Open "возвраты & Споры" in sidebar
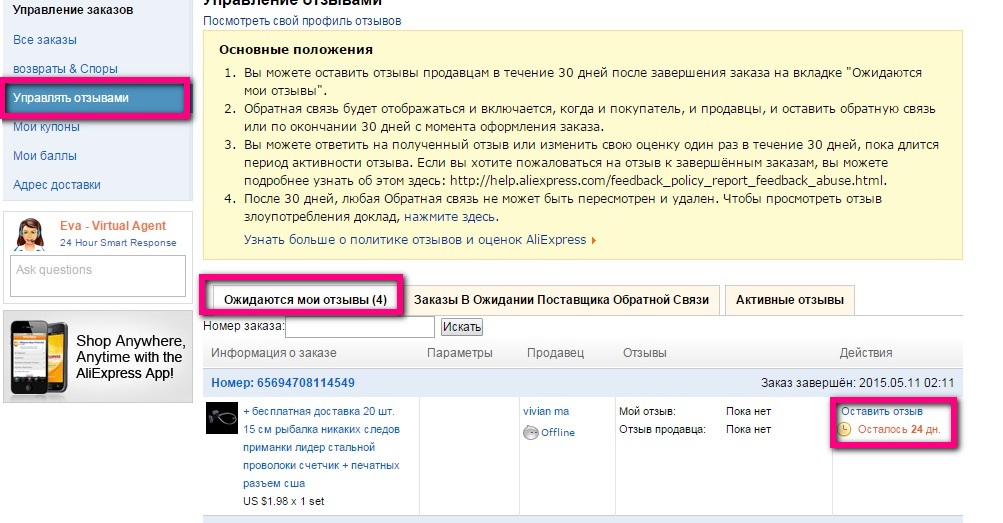Image resolution: width=1003 pixels, height=523 pixels. (65, 69)
